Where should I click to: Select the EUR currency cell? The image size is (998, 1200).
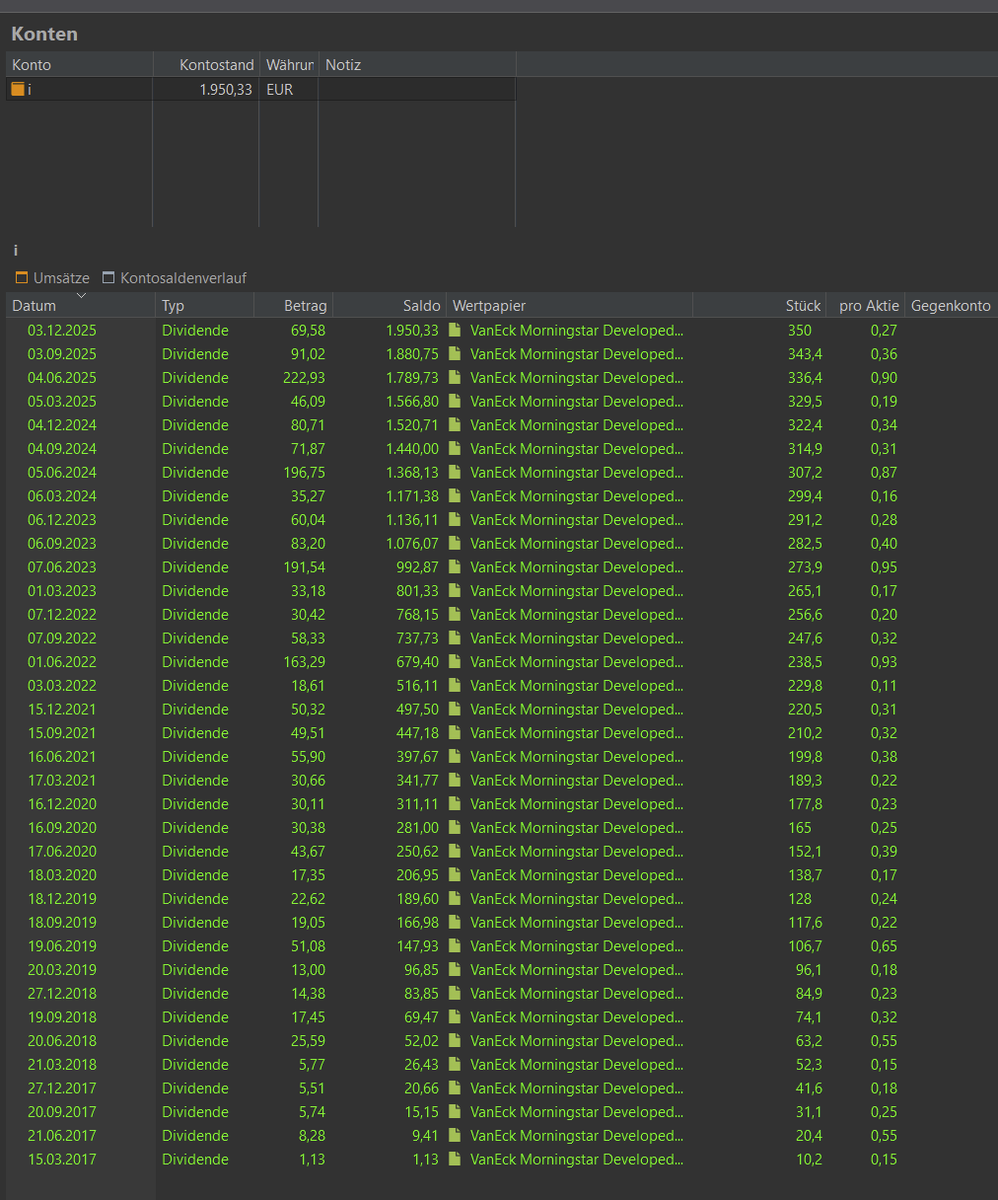279,89
